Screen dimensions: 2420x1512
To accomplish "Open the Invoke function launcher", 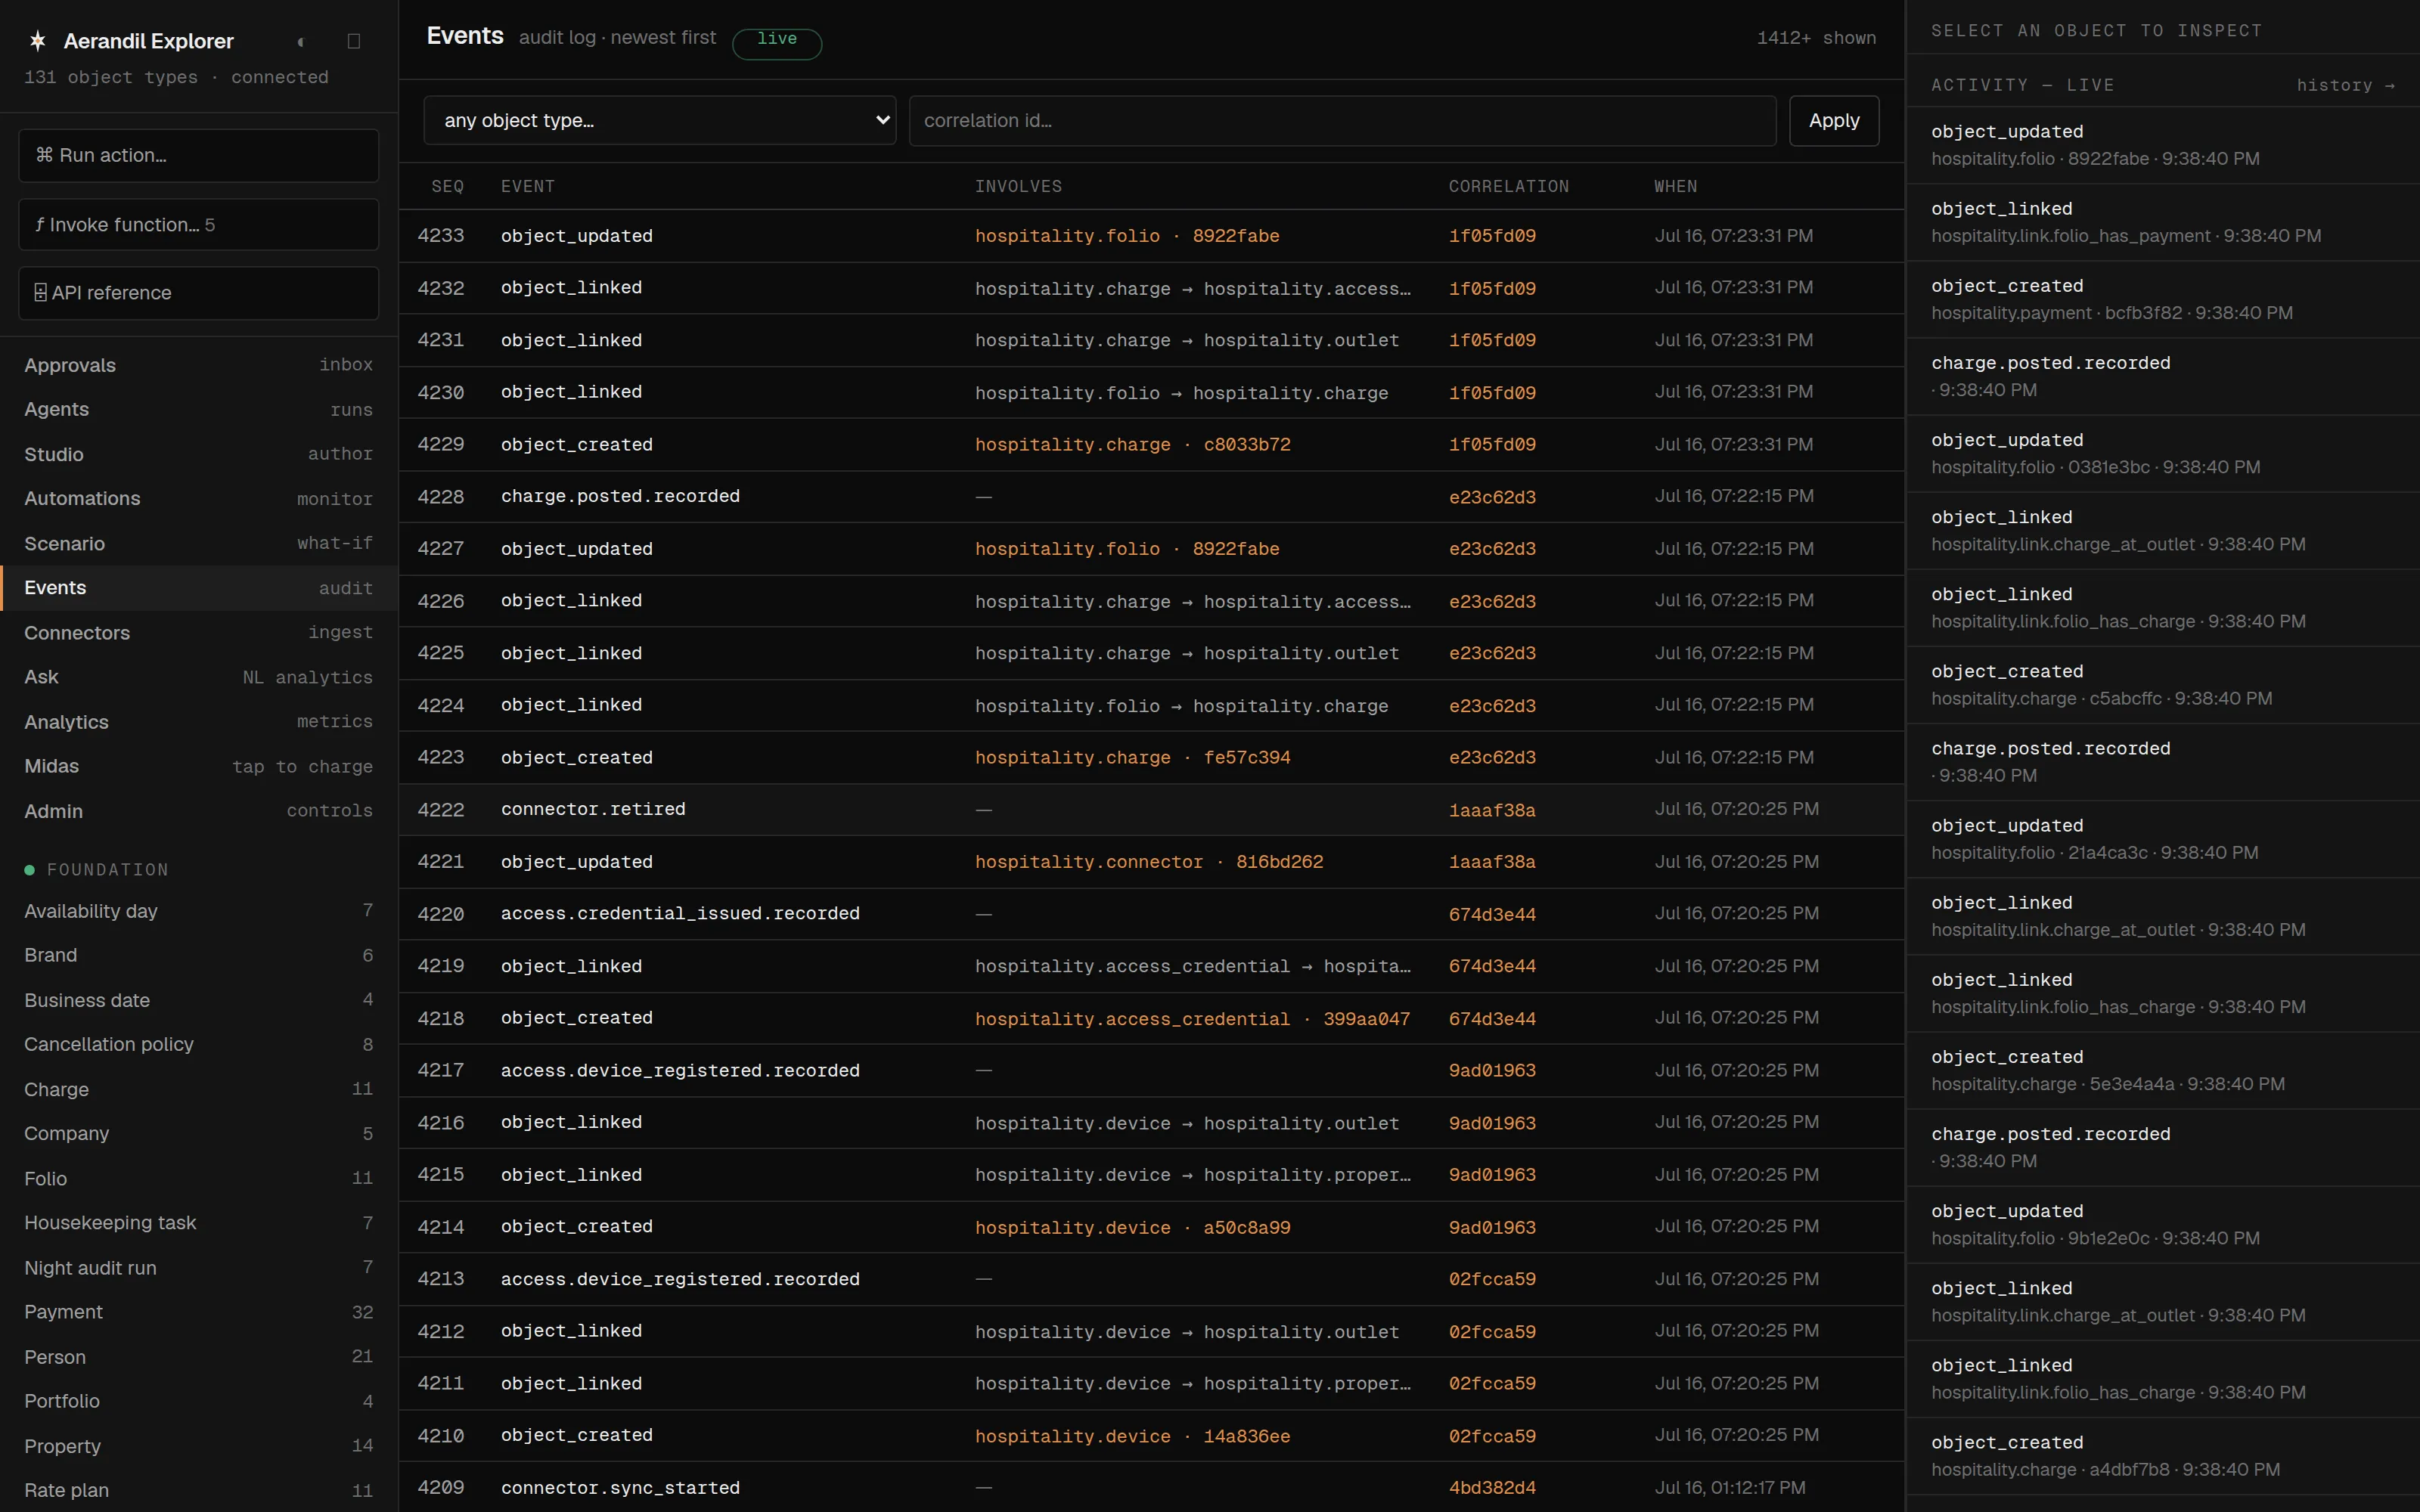I will coord(198,224).
